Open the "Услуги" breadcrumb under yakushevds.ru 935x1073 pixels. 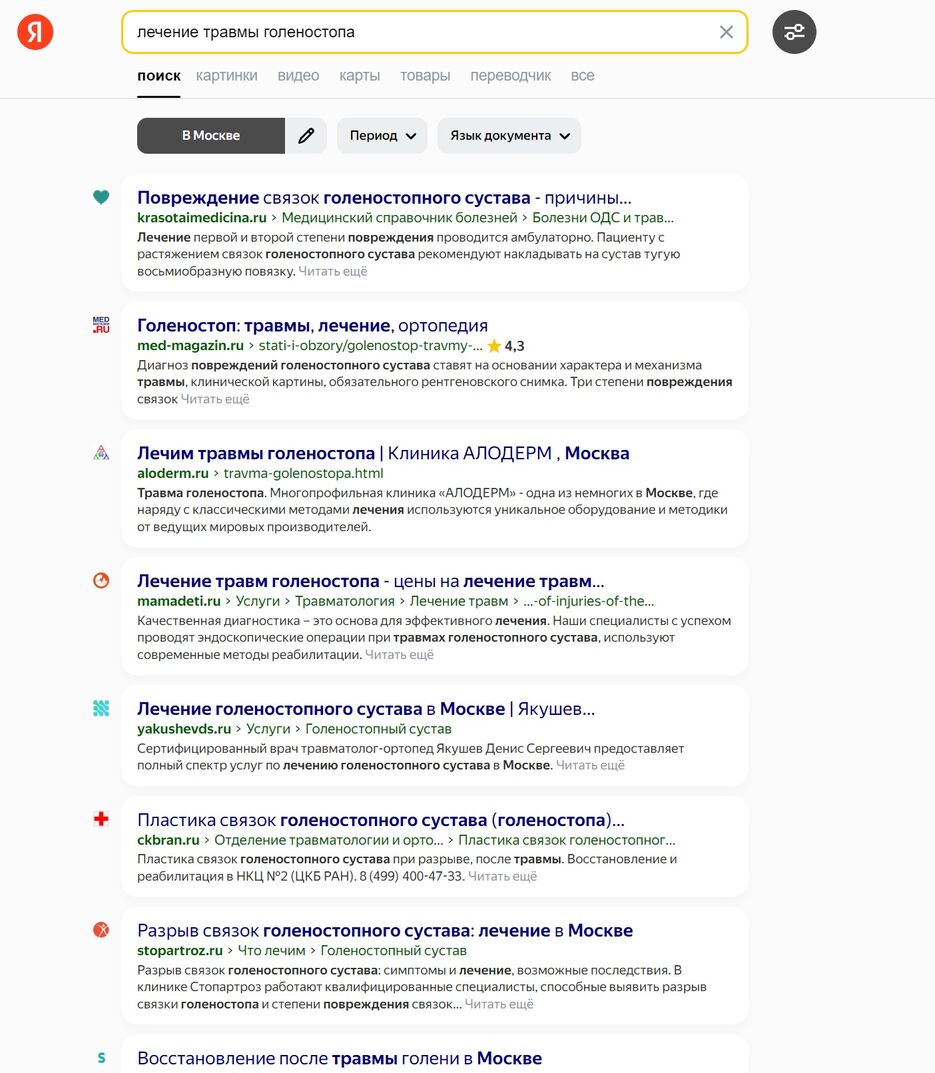pos(268,729)
